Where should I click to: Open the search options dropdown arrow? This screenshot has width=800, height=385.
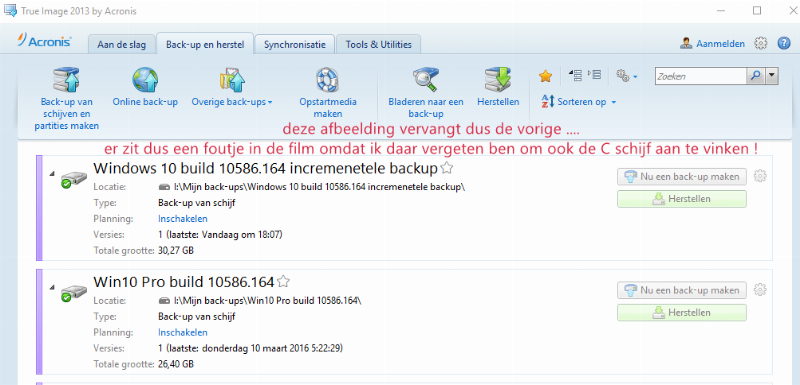pos(771,76)
